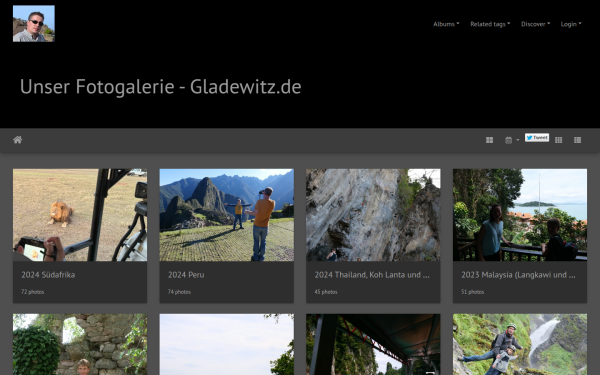Viewport: 600px width, 375px height.
Task: Open the waterfall jumping people thumbnail
Action: (520, 344)
